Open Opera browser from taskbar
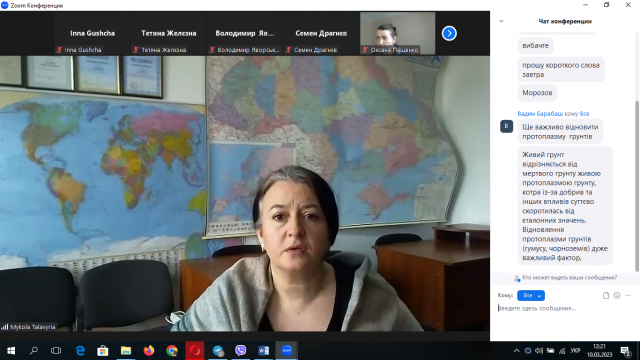This screenshot has width=640, height=360. [195, 351]
